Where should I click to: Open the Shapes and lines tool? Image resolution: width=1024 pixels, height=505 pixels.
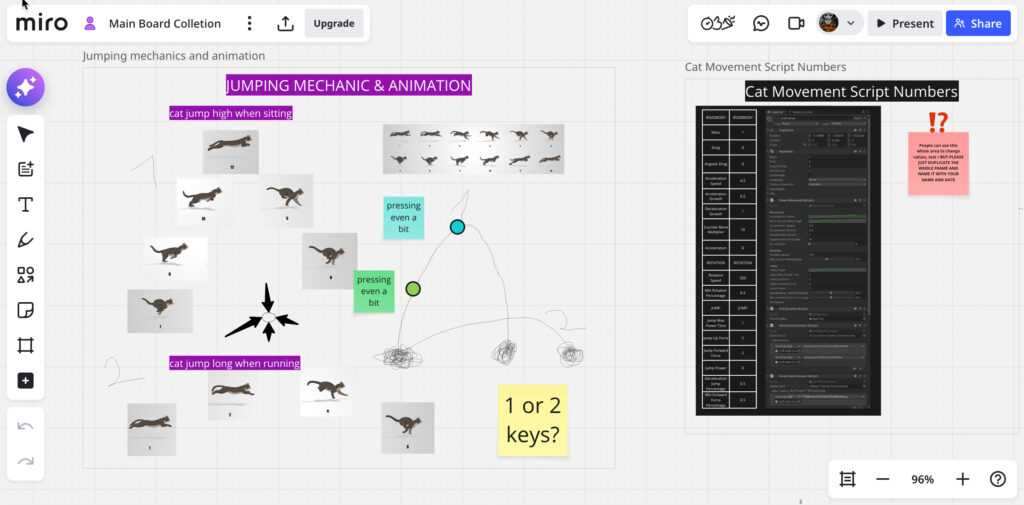pyautogui.click(x=26, y=275)
